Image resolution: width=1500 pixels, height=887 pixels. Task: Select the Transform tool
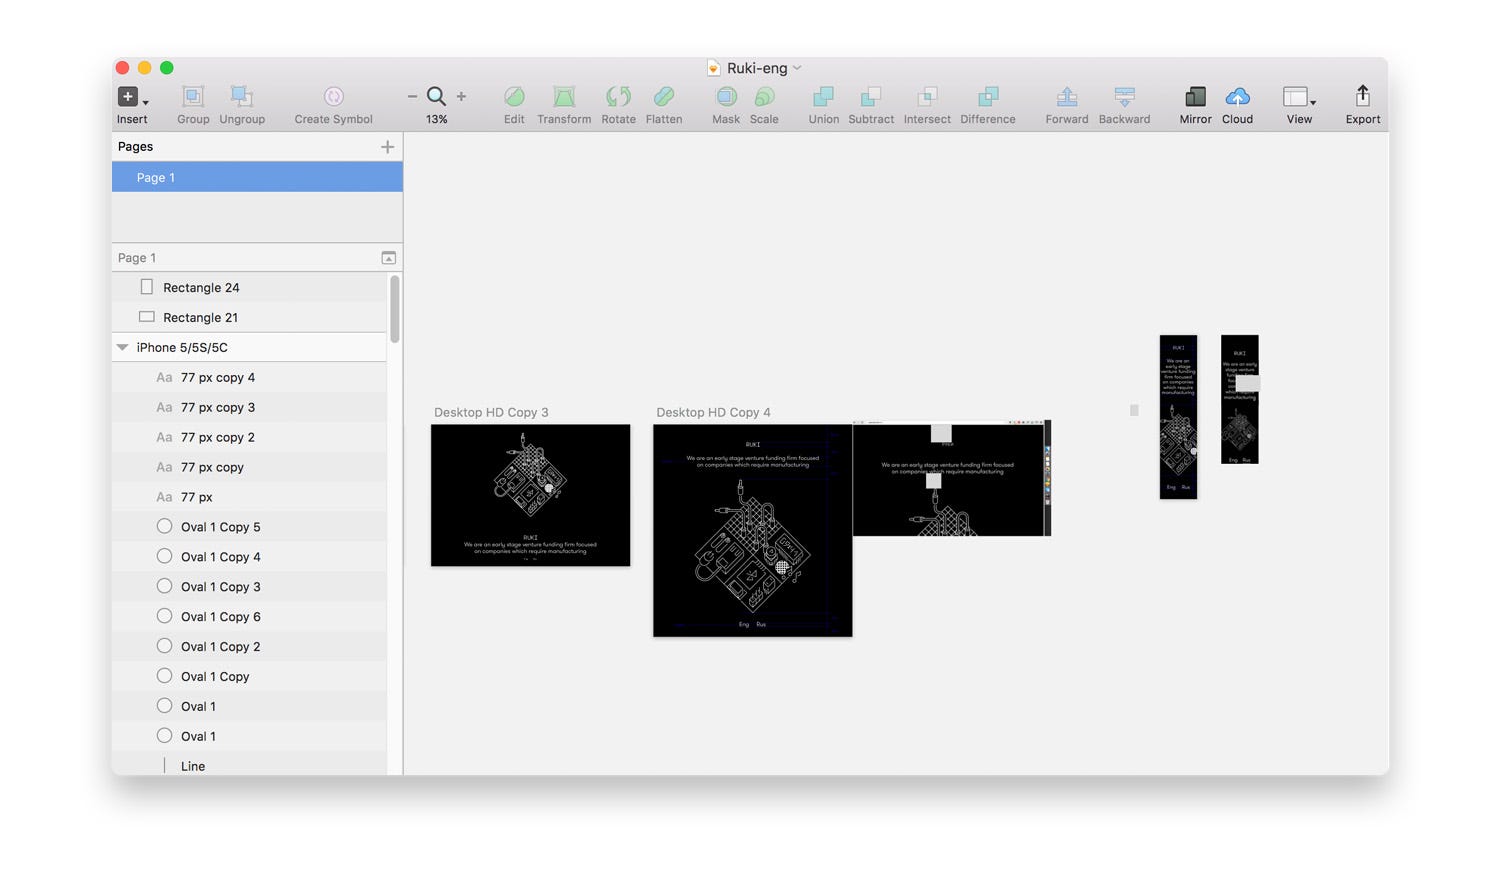click(x=564, y=96)
